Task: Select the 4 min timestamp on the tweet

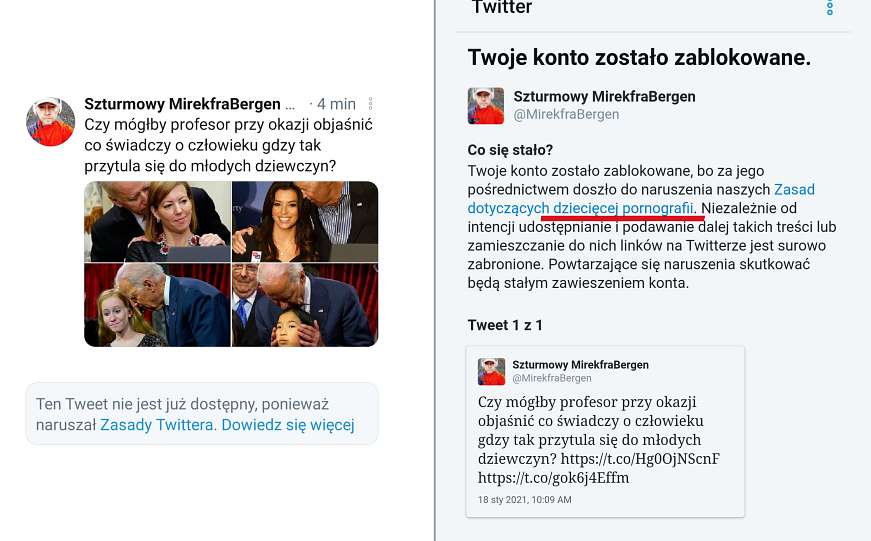Action: 336,104
